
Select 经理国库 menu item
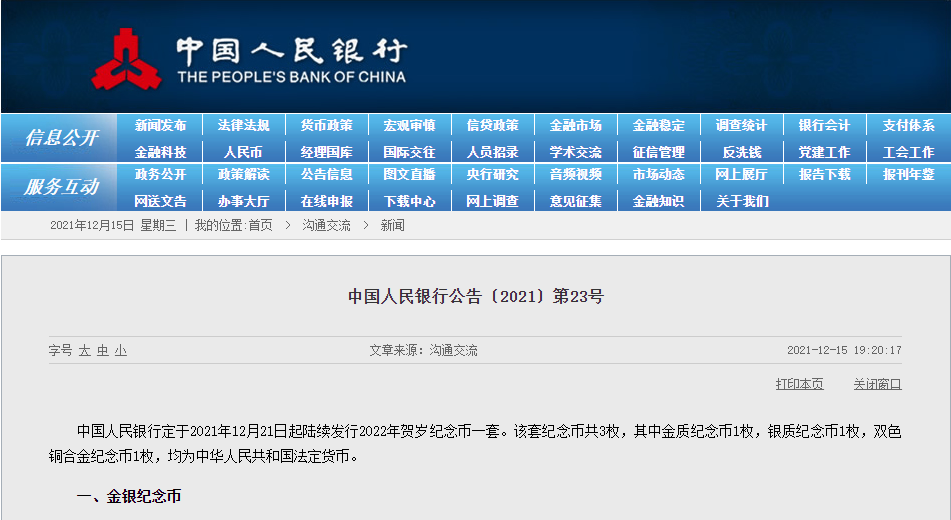(326, 152)
